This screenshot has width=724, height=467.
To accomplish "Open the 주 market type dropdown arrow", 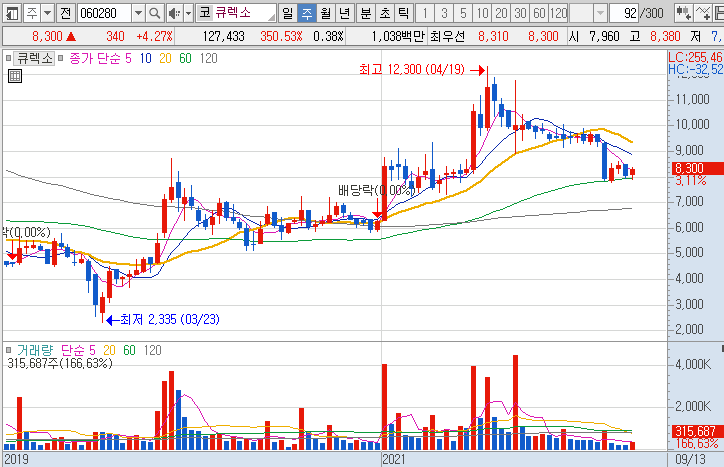I will coord(47,13).
